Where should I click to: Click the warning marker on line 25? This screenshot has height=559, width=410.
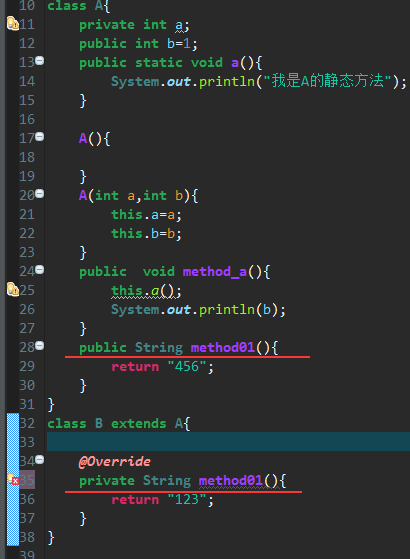coord(13,289)
